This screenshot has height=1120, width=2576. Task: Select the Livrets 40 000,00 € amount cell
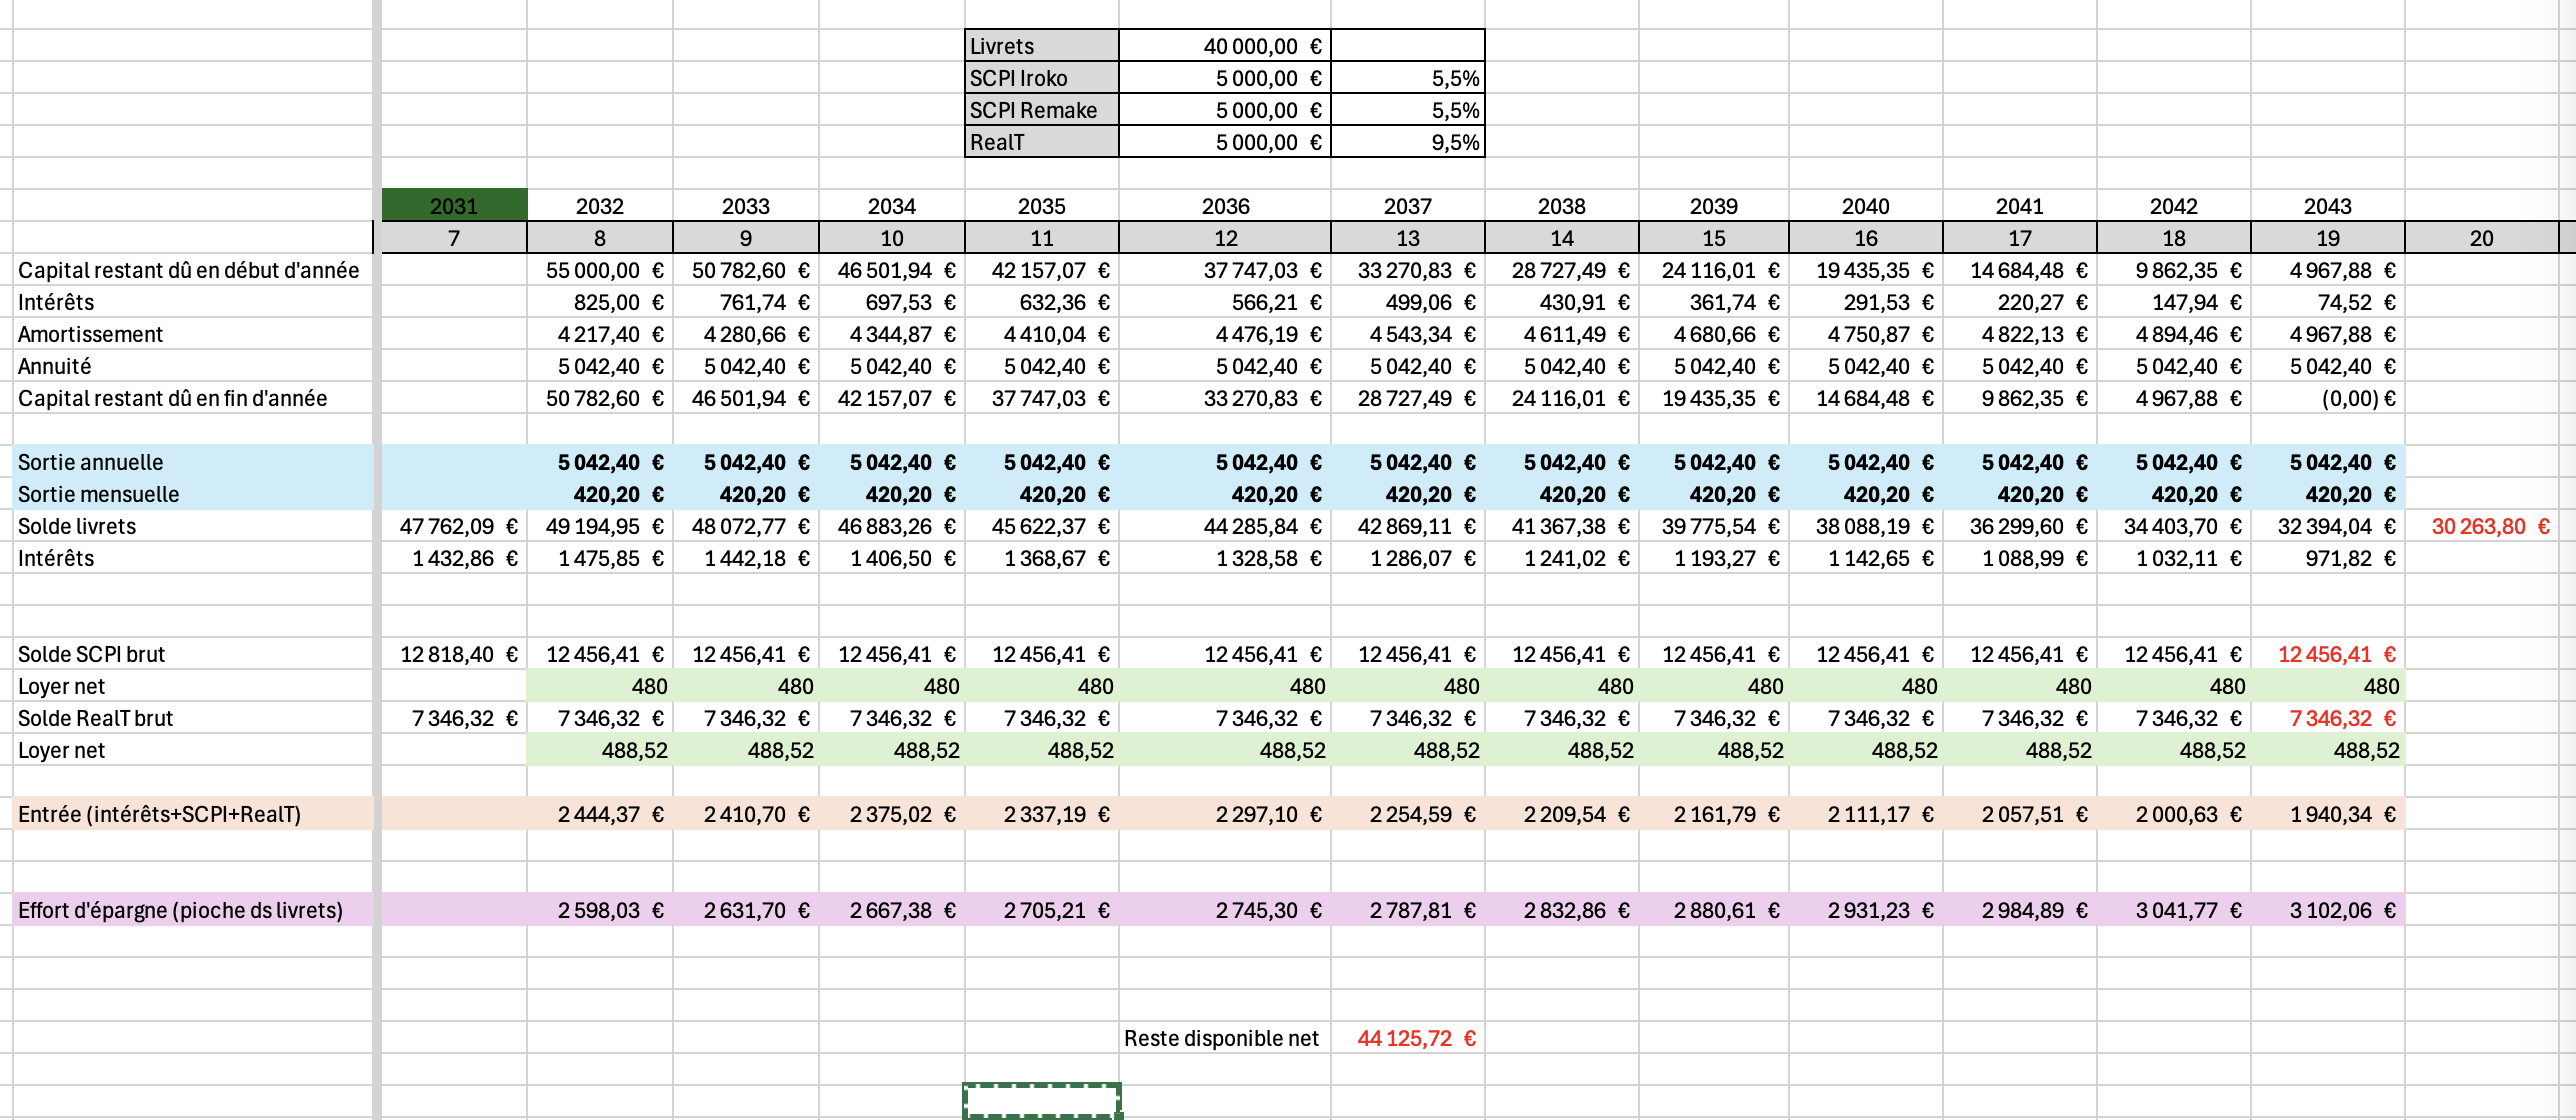[x=1224, y=46]
